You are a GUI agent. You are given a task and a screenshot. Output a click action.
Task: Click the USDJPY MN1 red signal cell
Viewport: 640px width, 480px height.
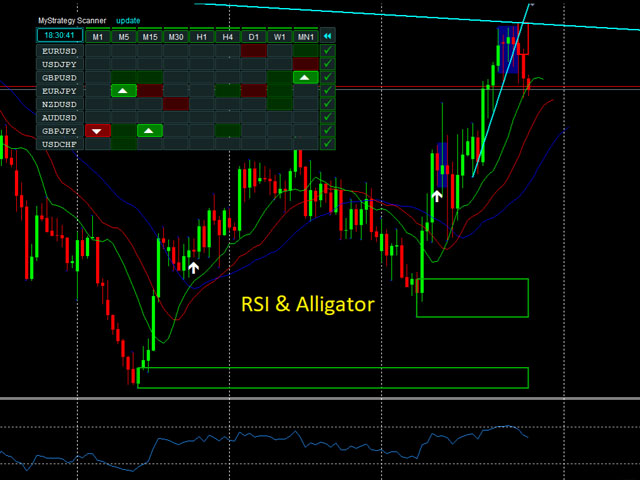(x=305, y=64)
